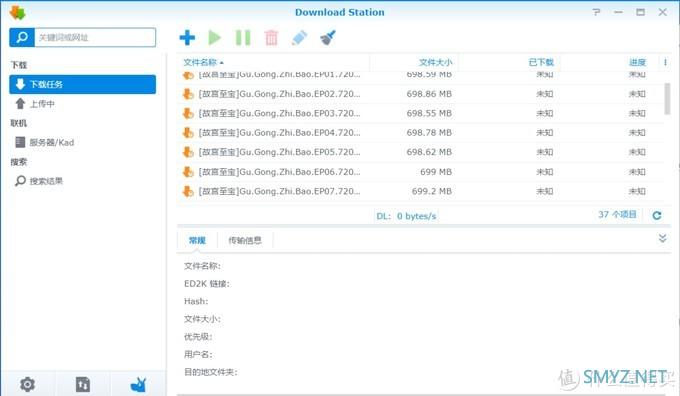Click the DL: 0 bytes/s speed indicator
The height and width of the screenshot is (396, 680).
[406, 216]
